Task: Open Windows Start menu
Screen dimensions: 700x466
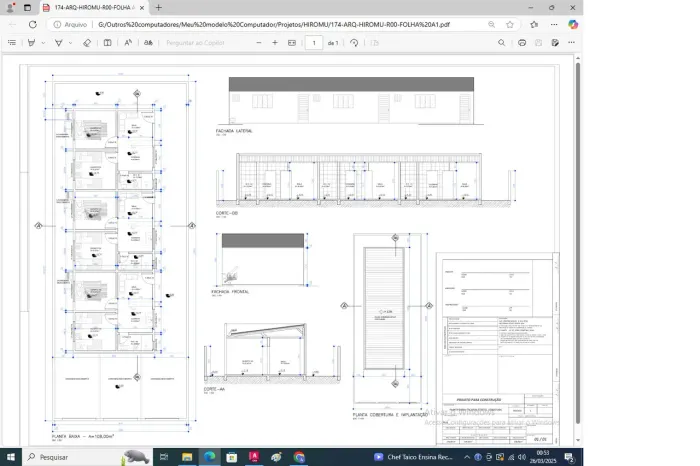Action: (x=11, y=457)
